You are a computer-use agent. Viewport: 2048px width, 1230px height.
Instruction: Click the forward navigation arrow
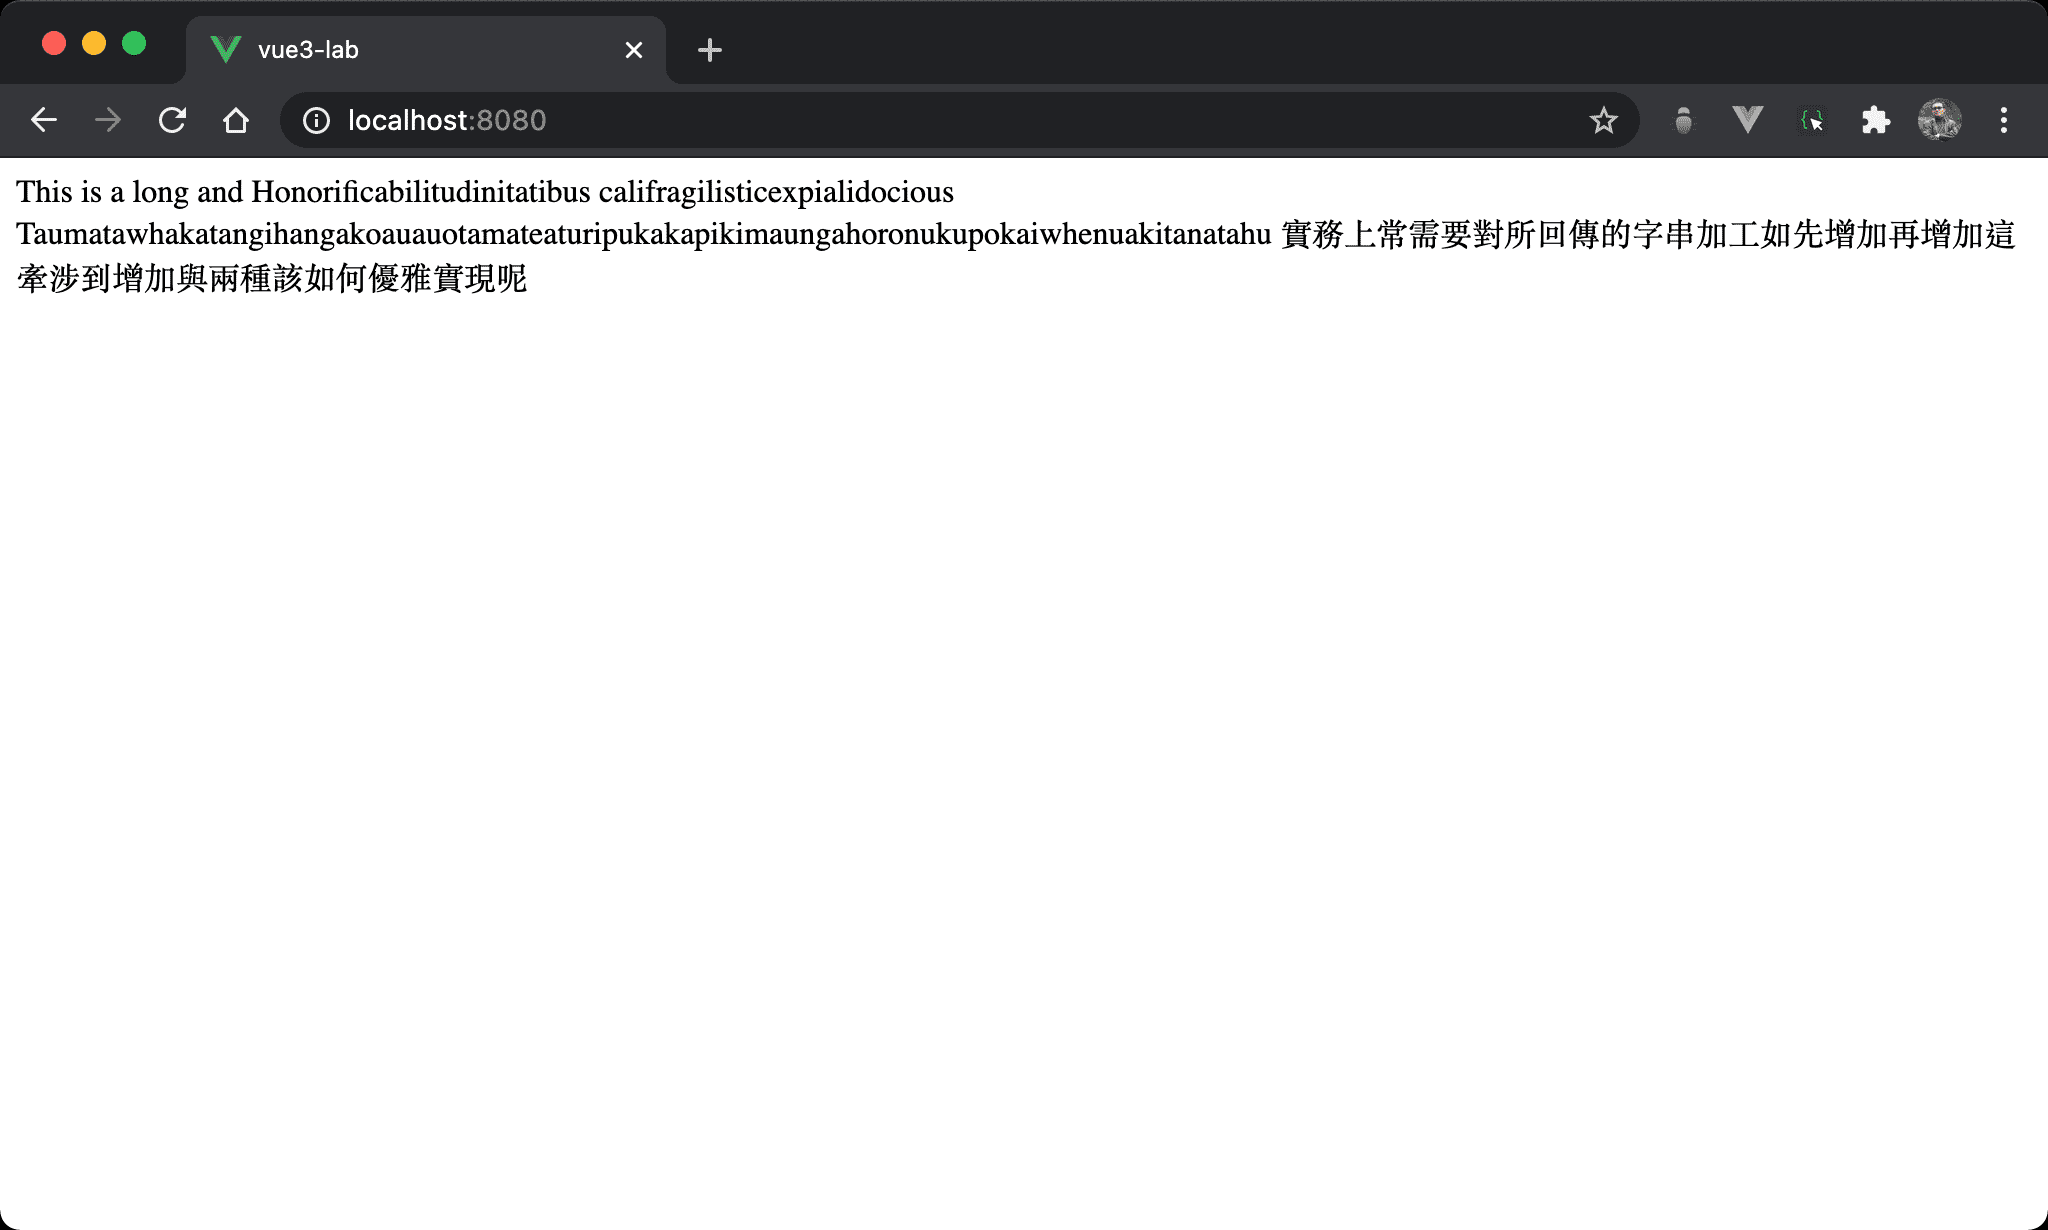tap(108, 120)
